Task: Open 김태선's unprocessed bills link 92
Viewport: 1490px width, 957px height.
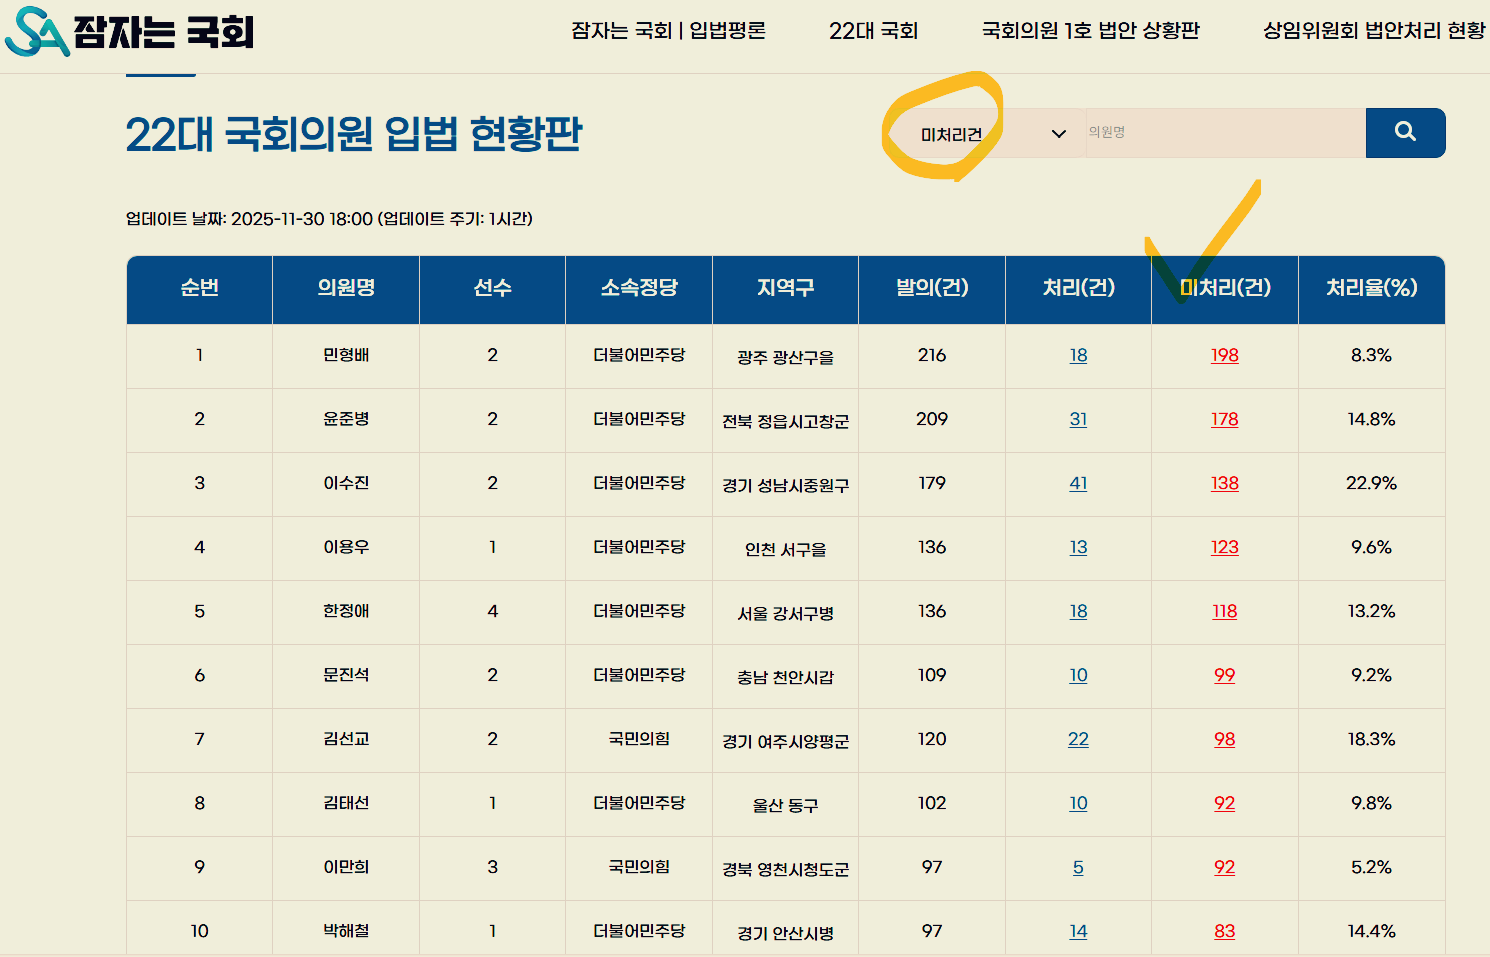Action: (1225, 803)
